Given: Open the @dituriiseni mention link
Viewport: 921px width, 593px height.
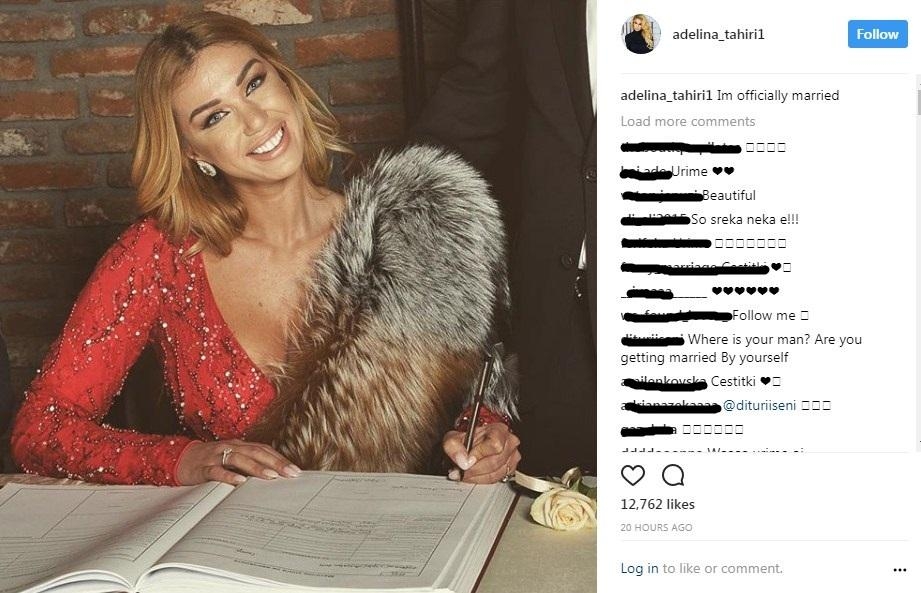Looking at the screenshot, I should click(x=759, y=405).
